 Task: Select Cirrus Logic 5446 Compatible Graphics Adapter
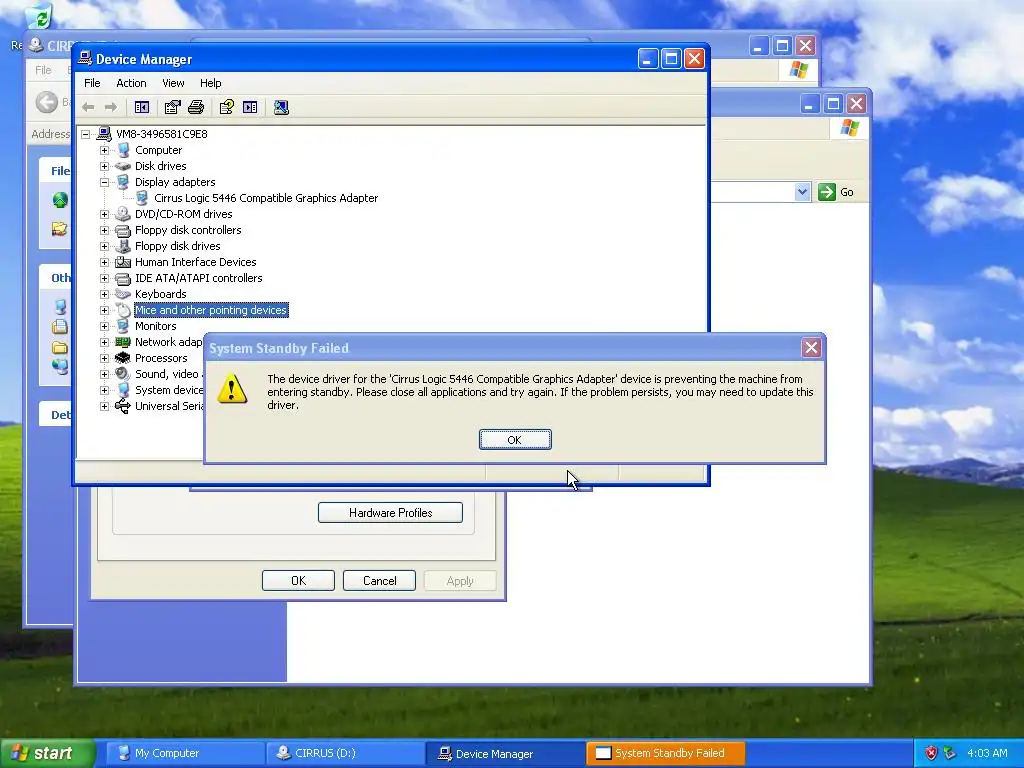[266, 198]
